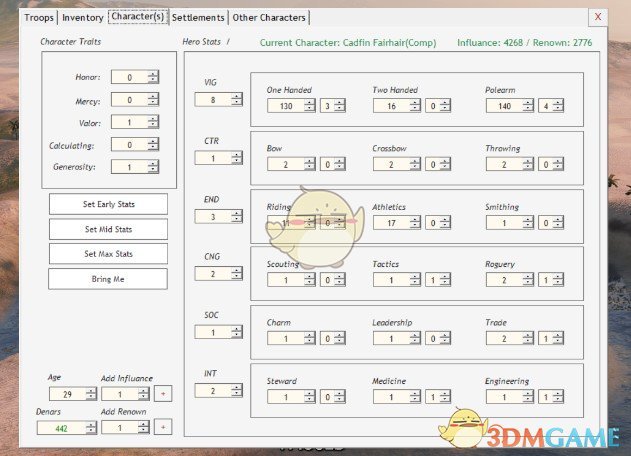Close the window with the X button
Image resolution: width=631 pixels, height=456 pixels.
point(597,17)
